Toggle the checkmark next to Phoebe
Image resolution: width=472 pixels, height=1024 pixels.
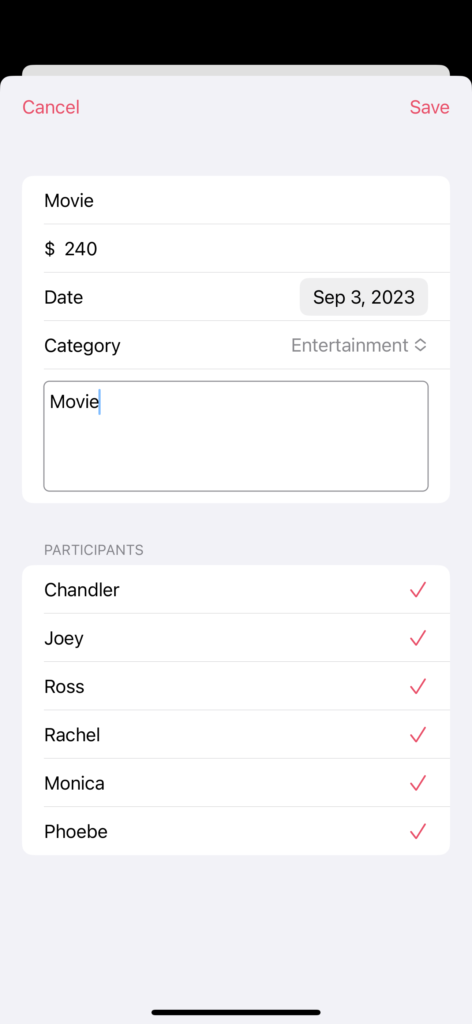point(418,831)
